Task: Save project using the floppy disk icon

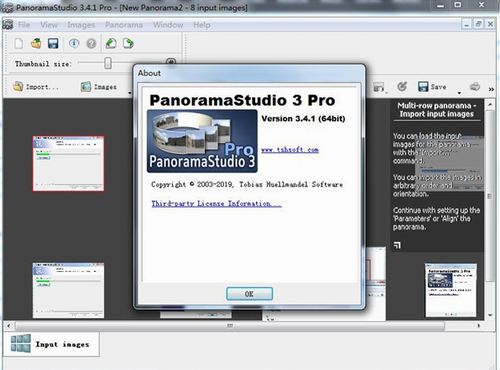Action: coord(53,43)
